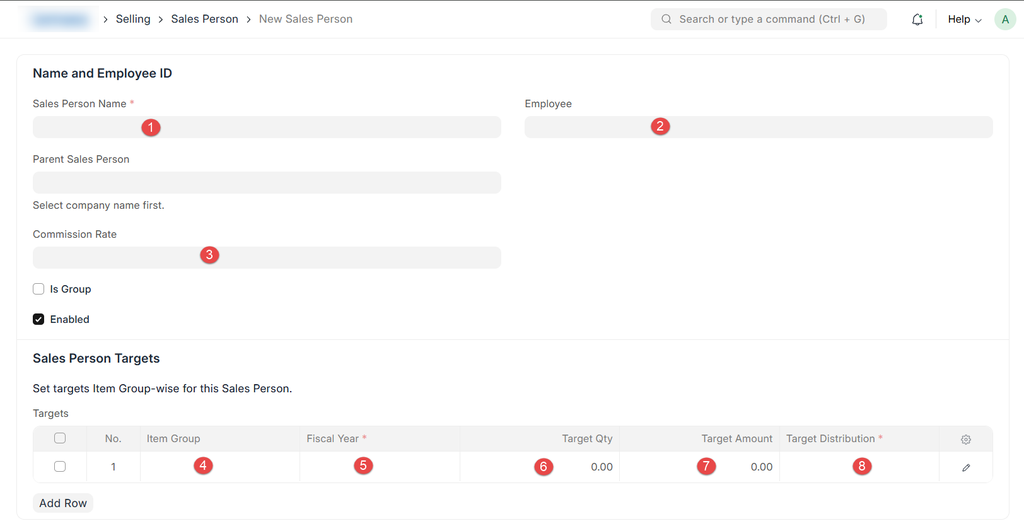Go to Selling in the breadcrumb

tap(133, 19)
